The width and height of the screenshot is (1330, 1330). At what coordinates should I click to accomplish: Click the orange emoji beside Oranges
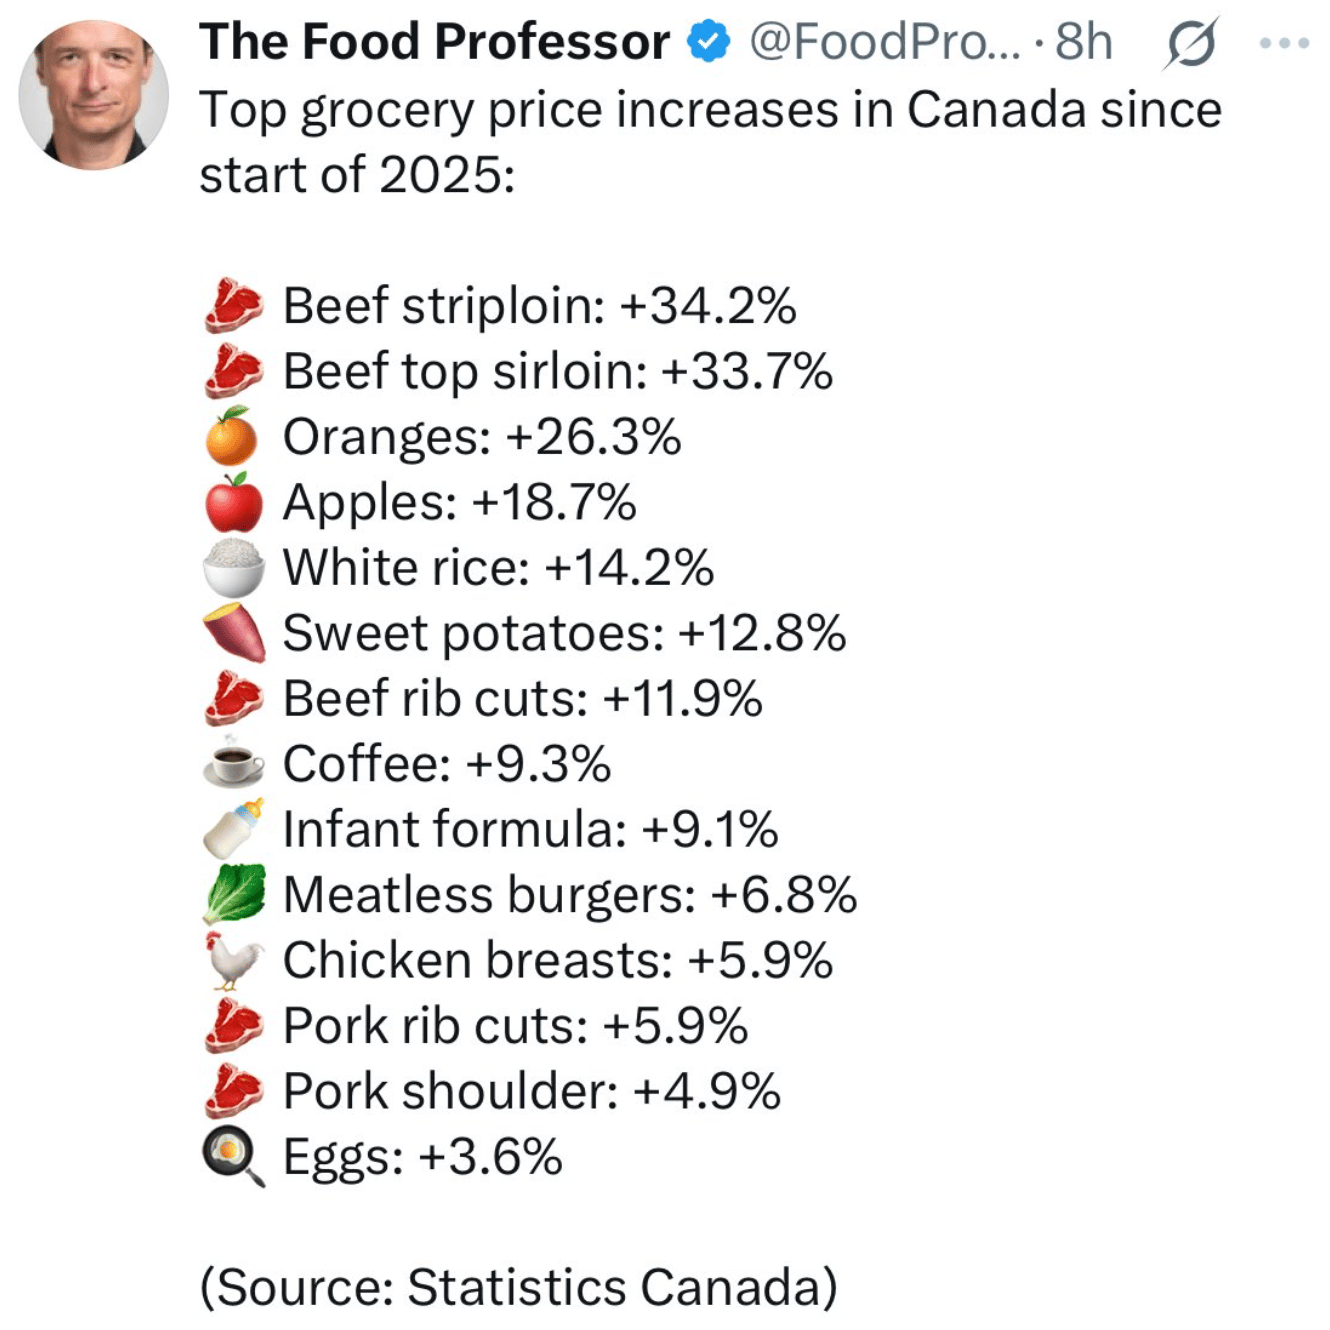(232, 436)
